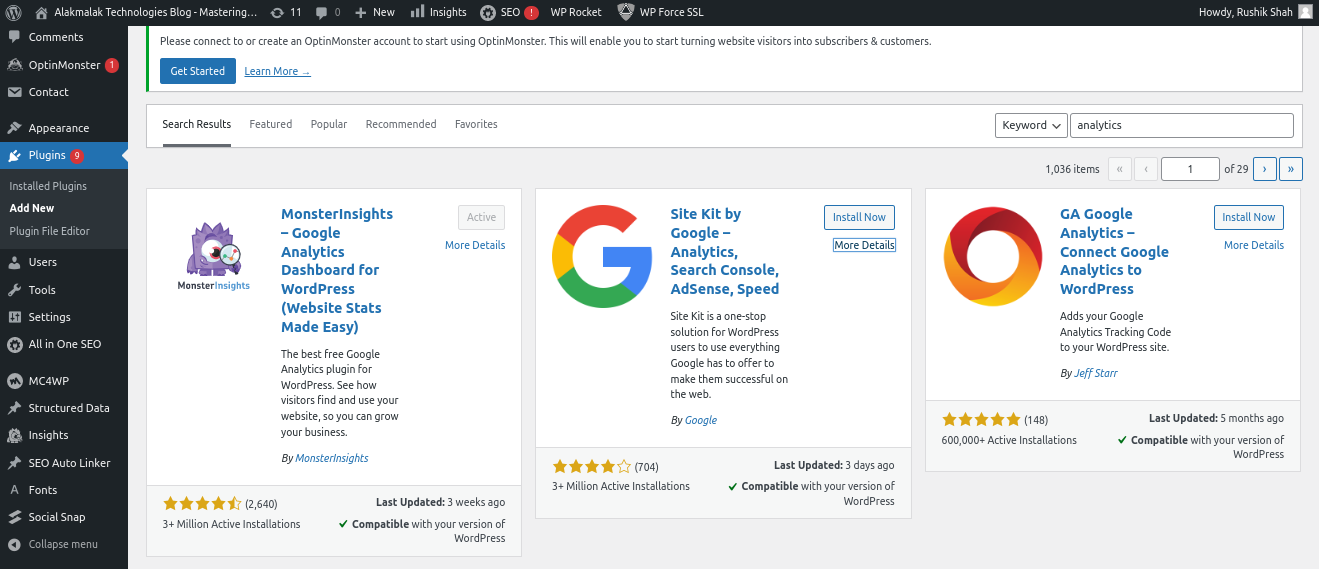
Task: Click the red 9 Plugins update badge
Action: point(77,155)
